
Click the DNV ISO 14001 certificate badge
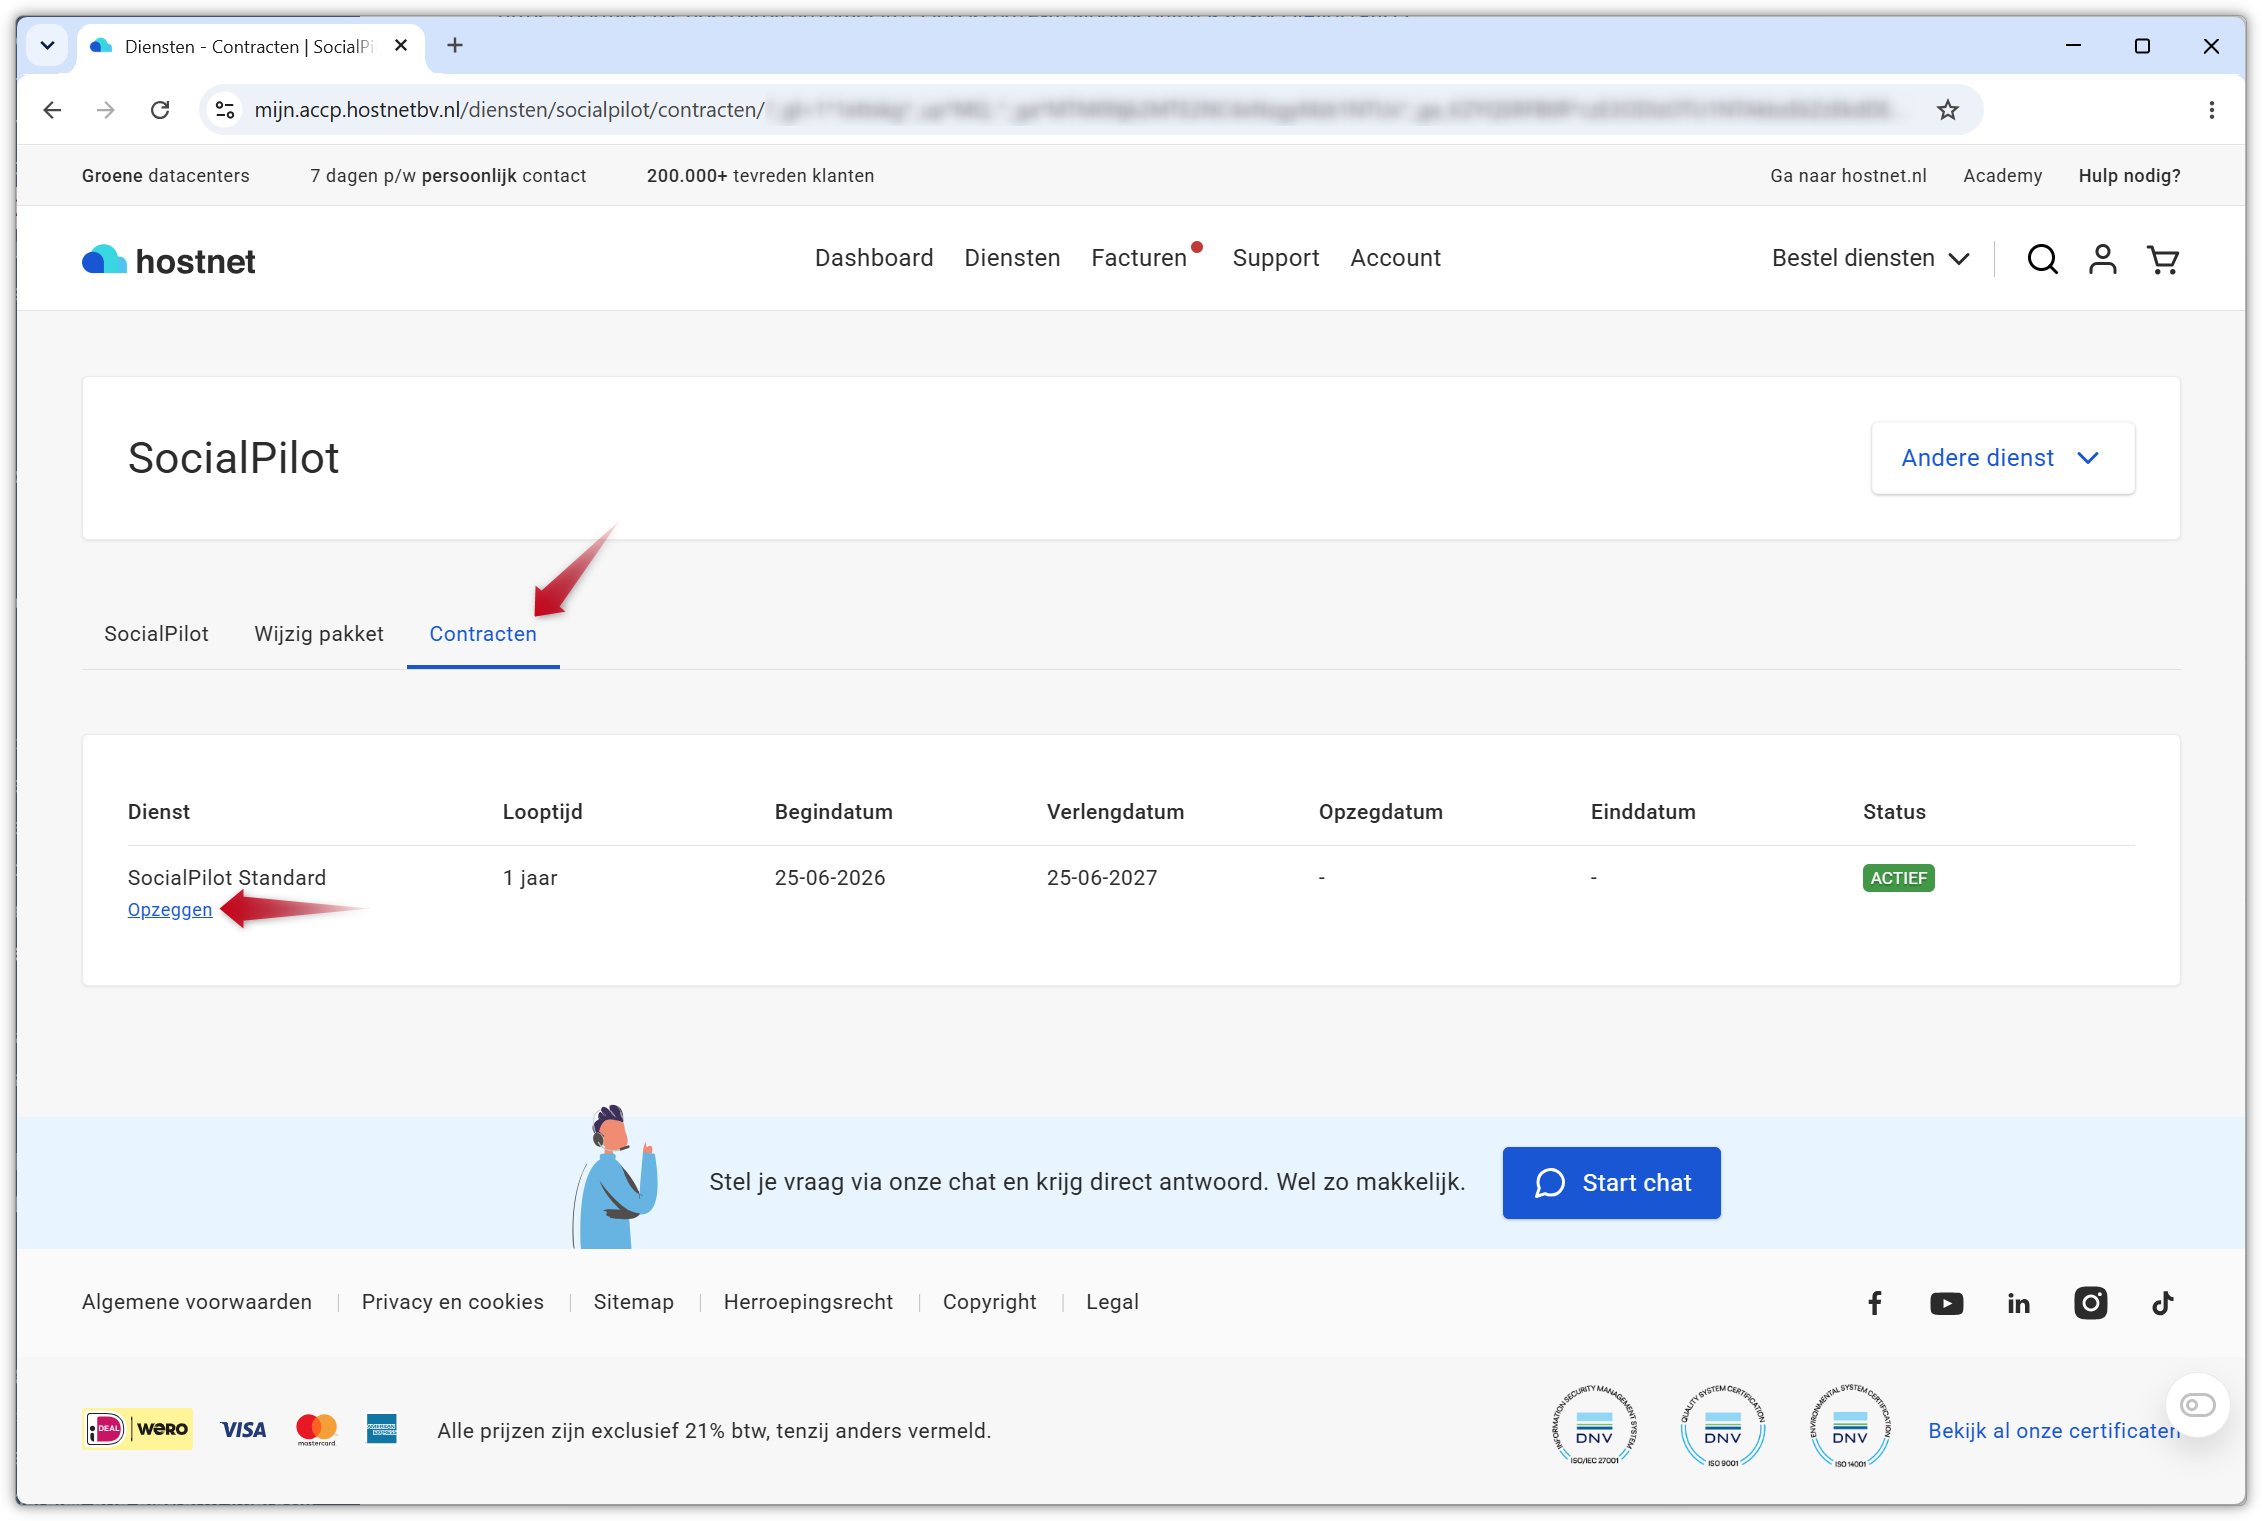[1850, 1427]
